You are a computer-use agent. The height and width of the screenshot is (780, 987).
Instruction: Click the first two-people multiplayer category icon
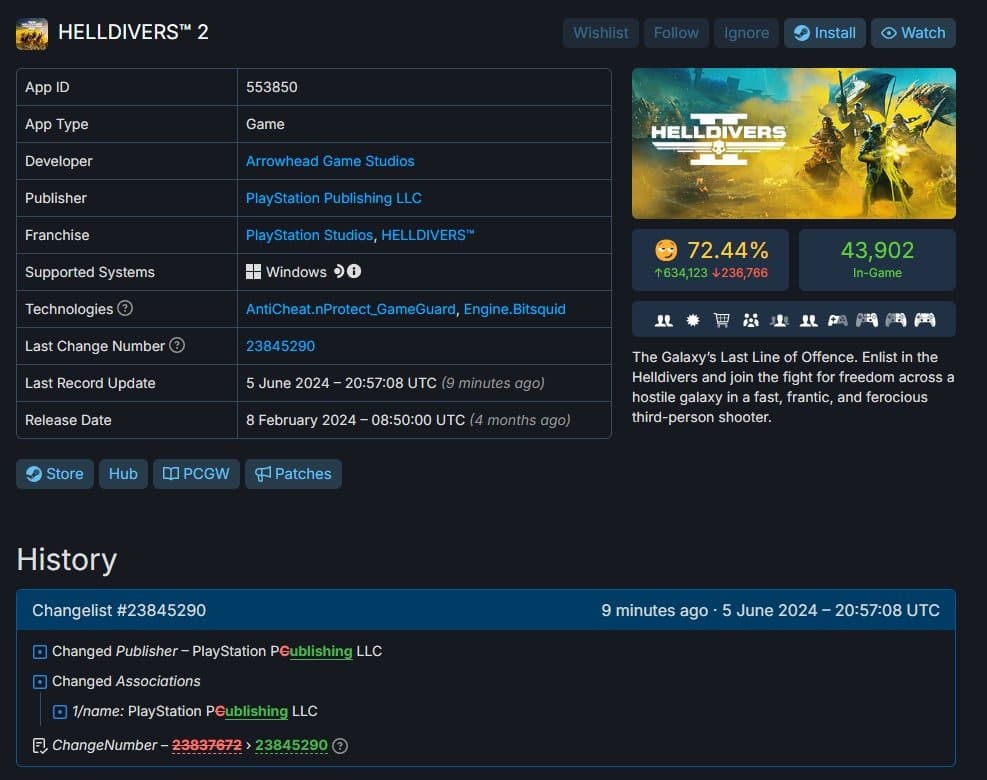coord(663,320)
